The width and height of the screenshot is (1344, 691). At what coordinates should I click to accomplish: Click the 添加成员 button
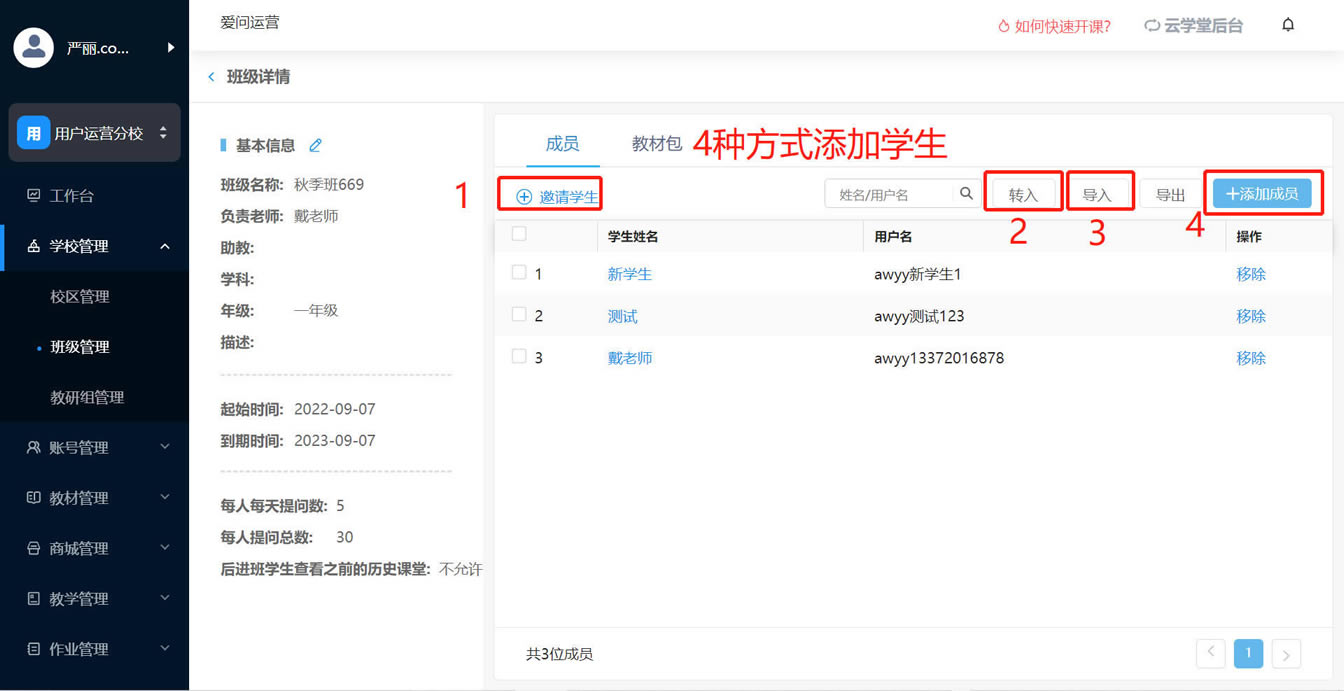pos(1262,194)
